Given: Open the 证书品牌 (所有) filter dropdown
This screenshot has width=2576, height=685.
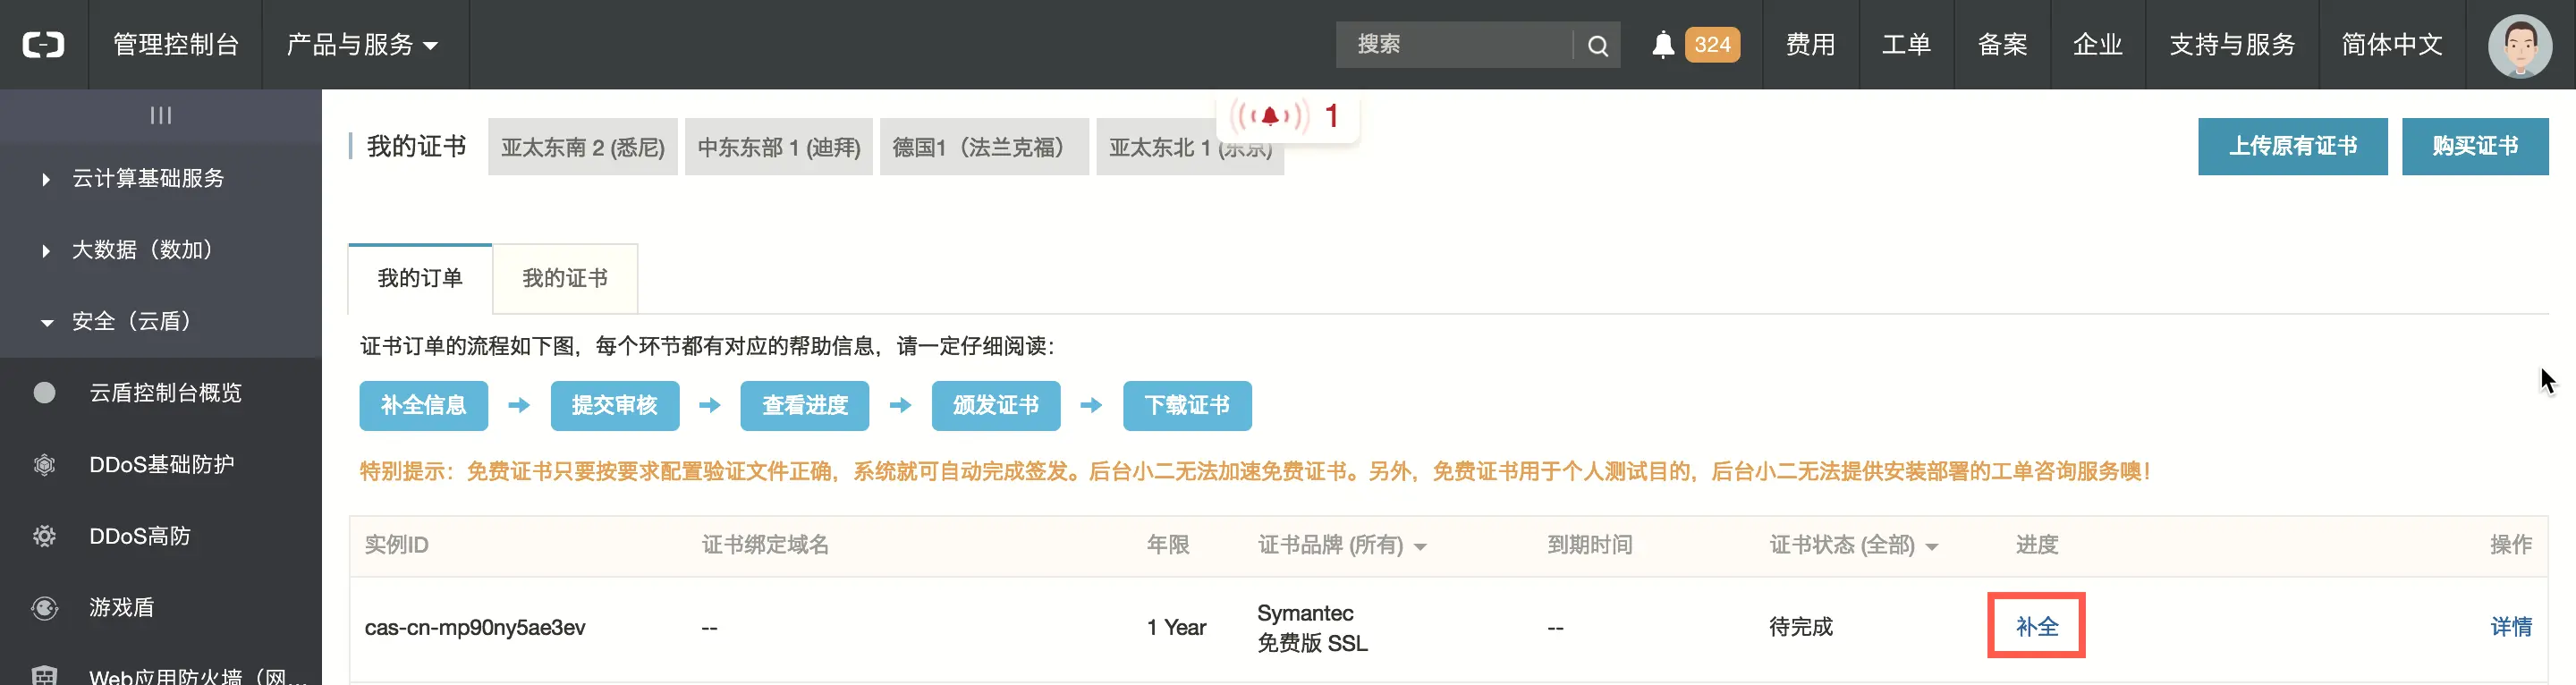Looking at the screenshot, I should [x=1342, y=545].
